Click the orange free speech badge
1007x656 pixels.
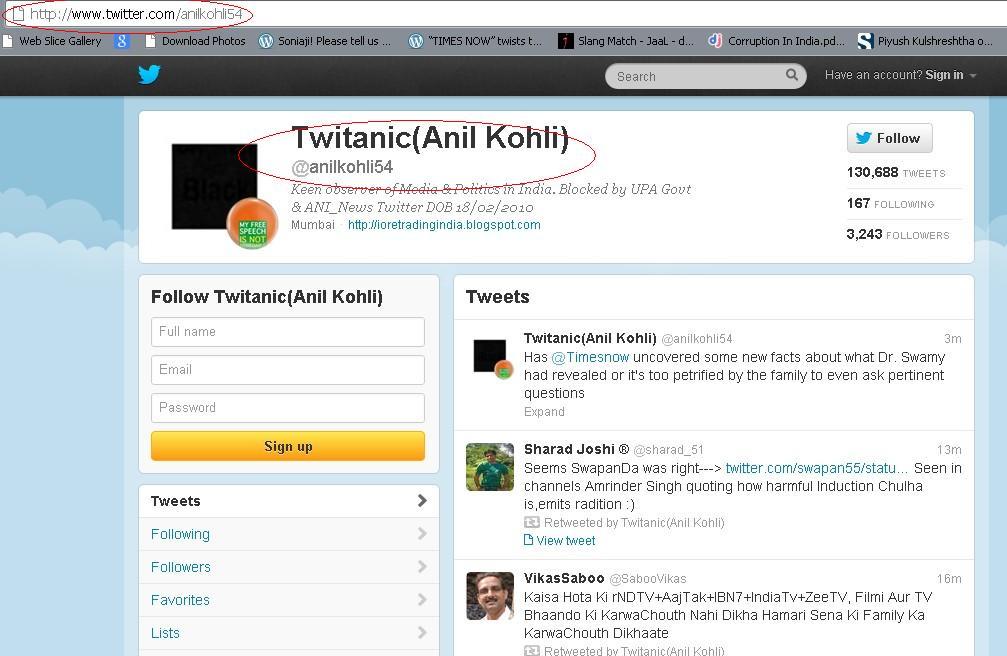click(x=252, y=224)
